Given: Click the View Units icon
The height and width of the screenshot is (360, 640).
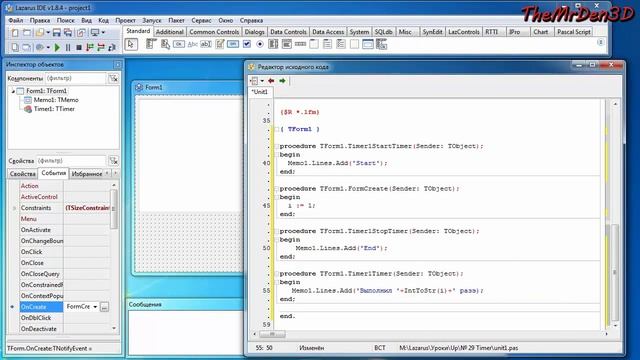Looking at the screenshot, I should point(15,47).
